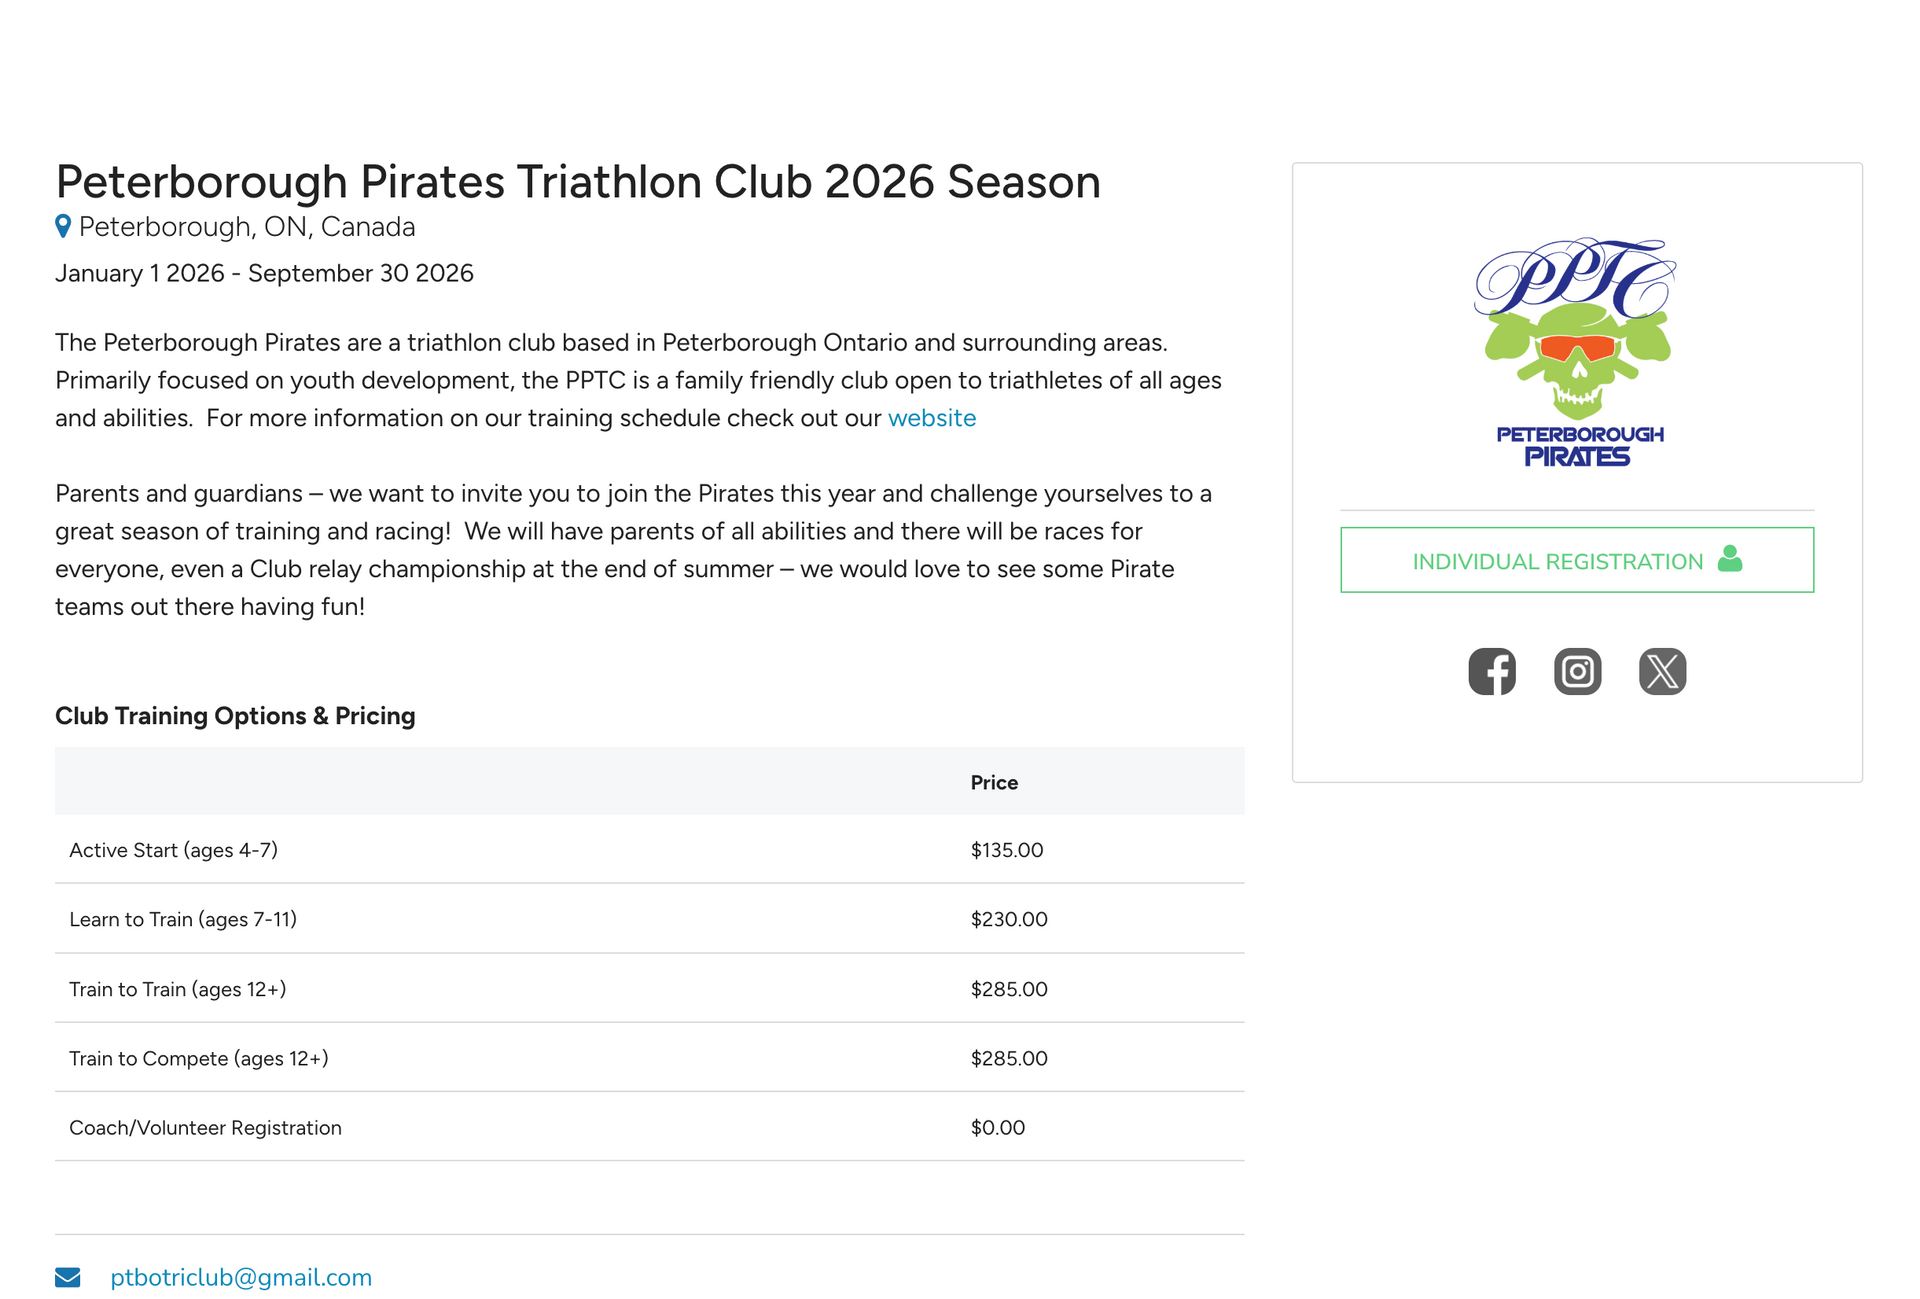Click the person icon in registration button

click(1730, 559)
